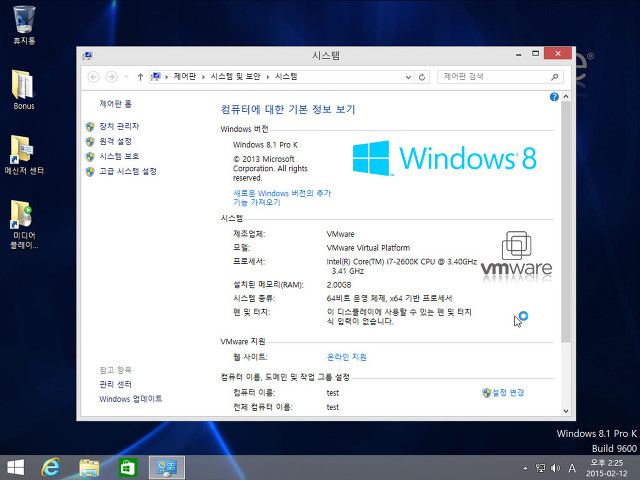This screenshot has width=640, height=480.
Task: Click the System control panel taskbar button
Action: click(167, 468)
